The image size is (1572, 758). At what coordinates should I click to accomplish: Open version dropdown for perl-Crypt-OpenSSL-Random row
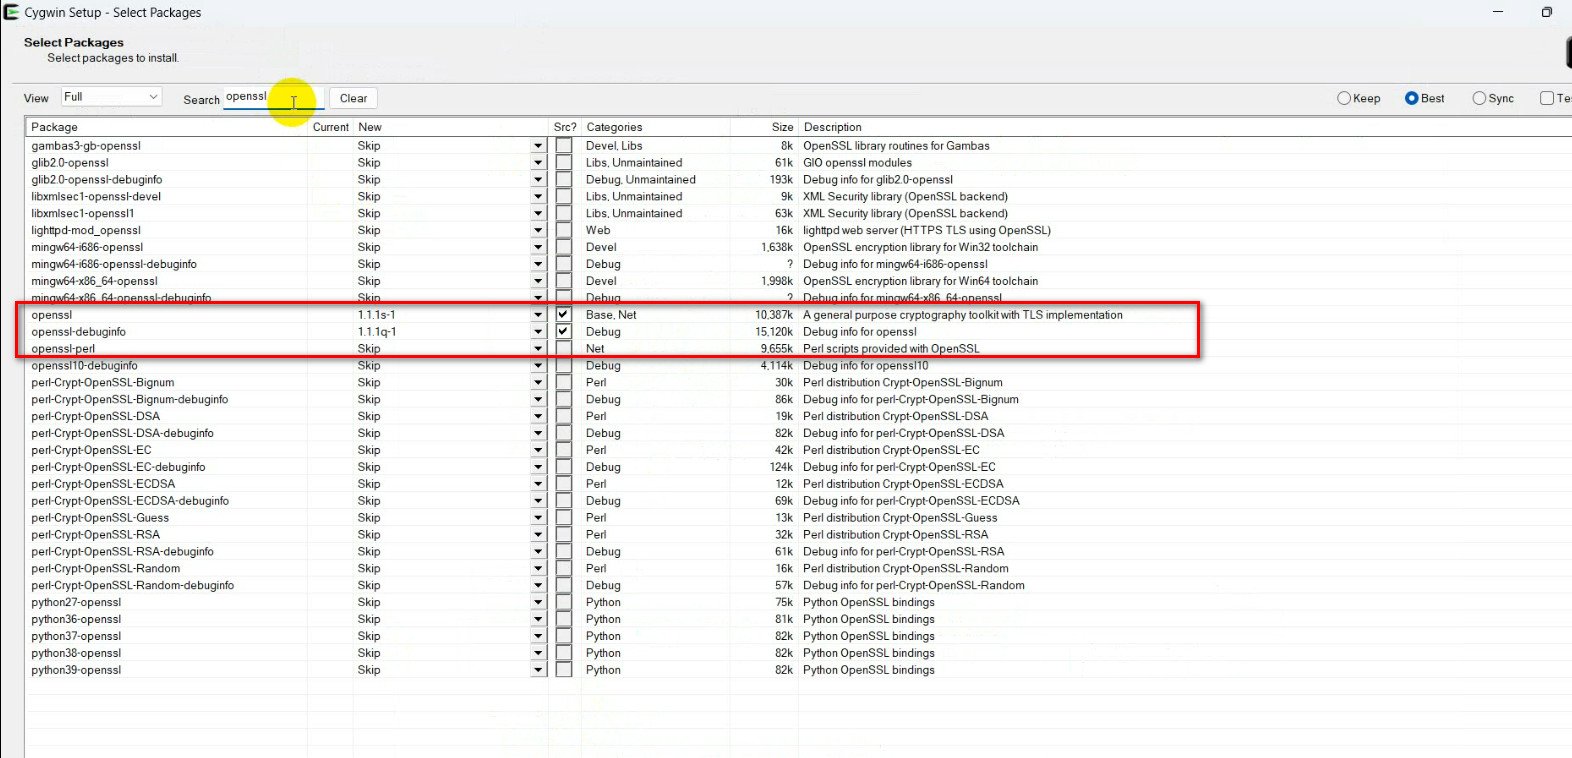[538, 568]
